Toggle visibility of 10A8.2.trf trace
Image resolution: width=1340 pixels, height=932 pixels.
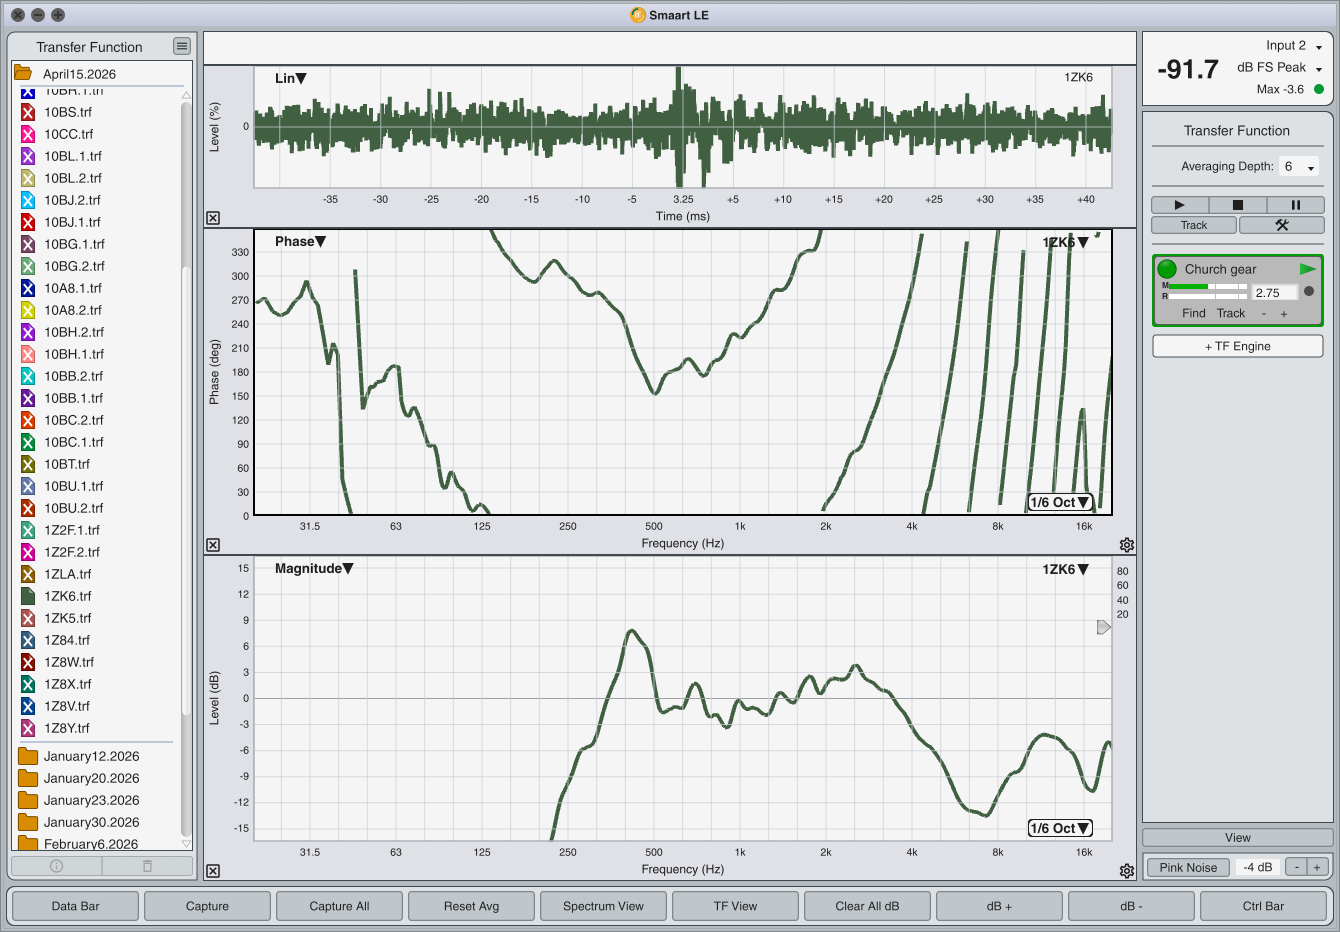(x=28, y=310)
